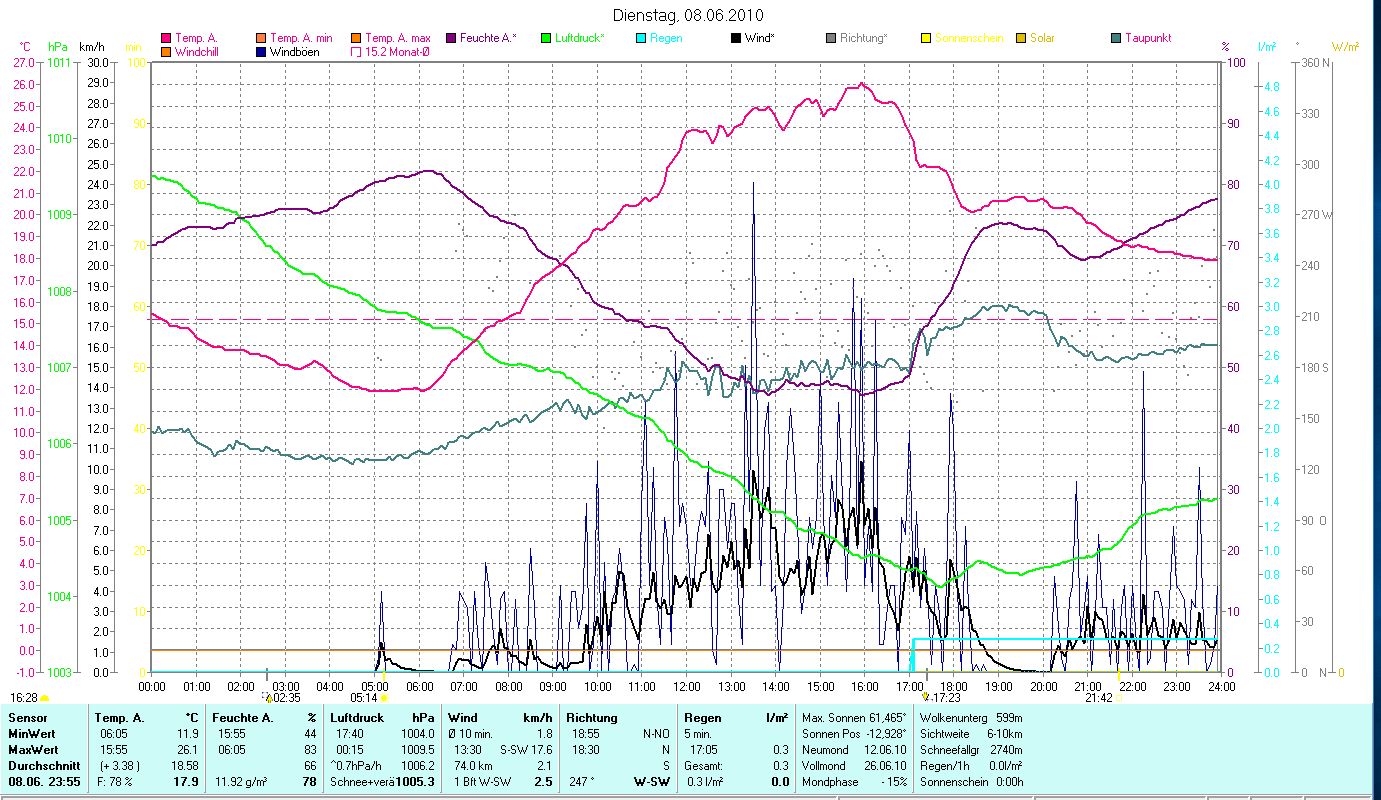Click the sun icon beside 16:28
Screen dimensions: 1381x800
(x=45, y=698)
